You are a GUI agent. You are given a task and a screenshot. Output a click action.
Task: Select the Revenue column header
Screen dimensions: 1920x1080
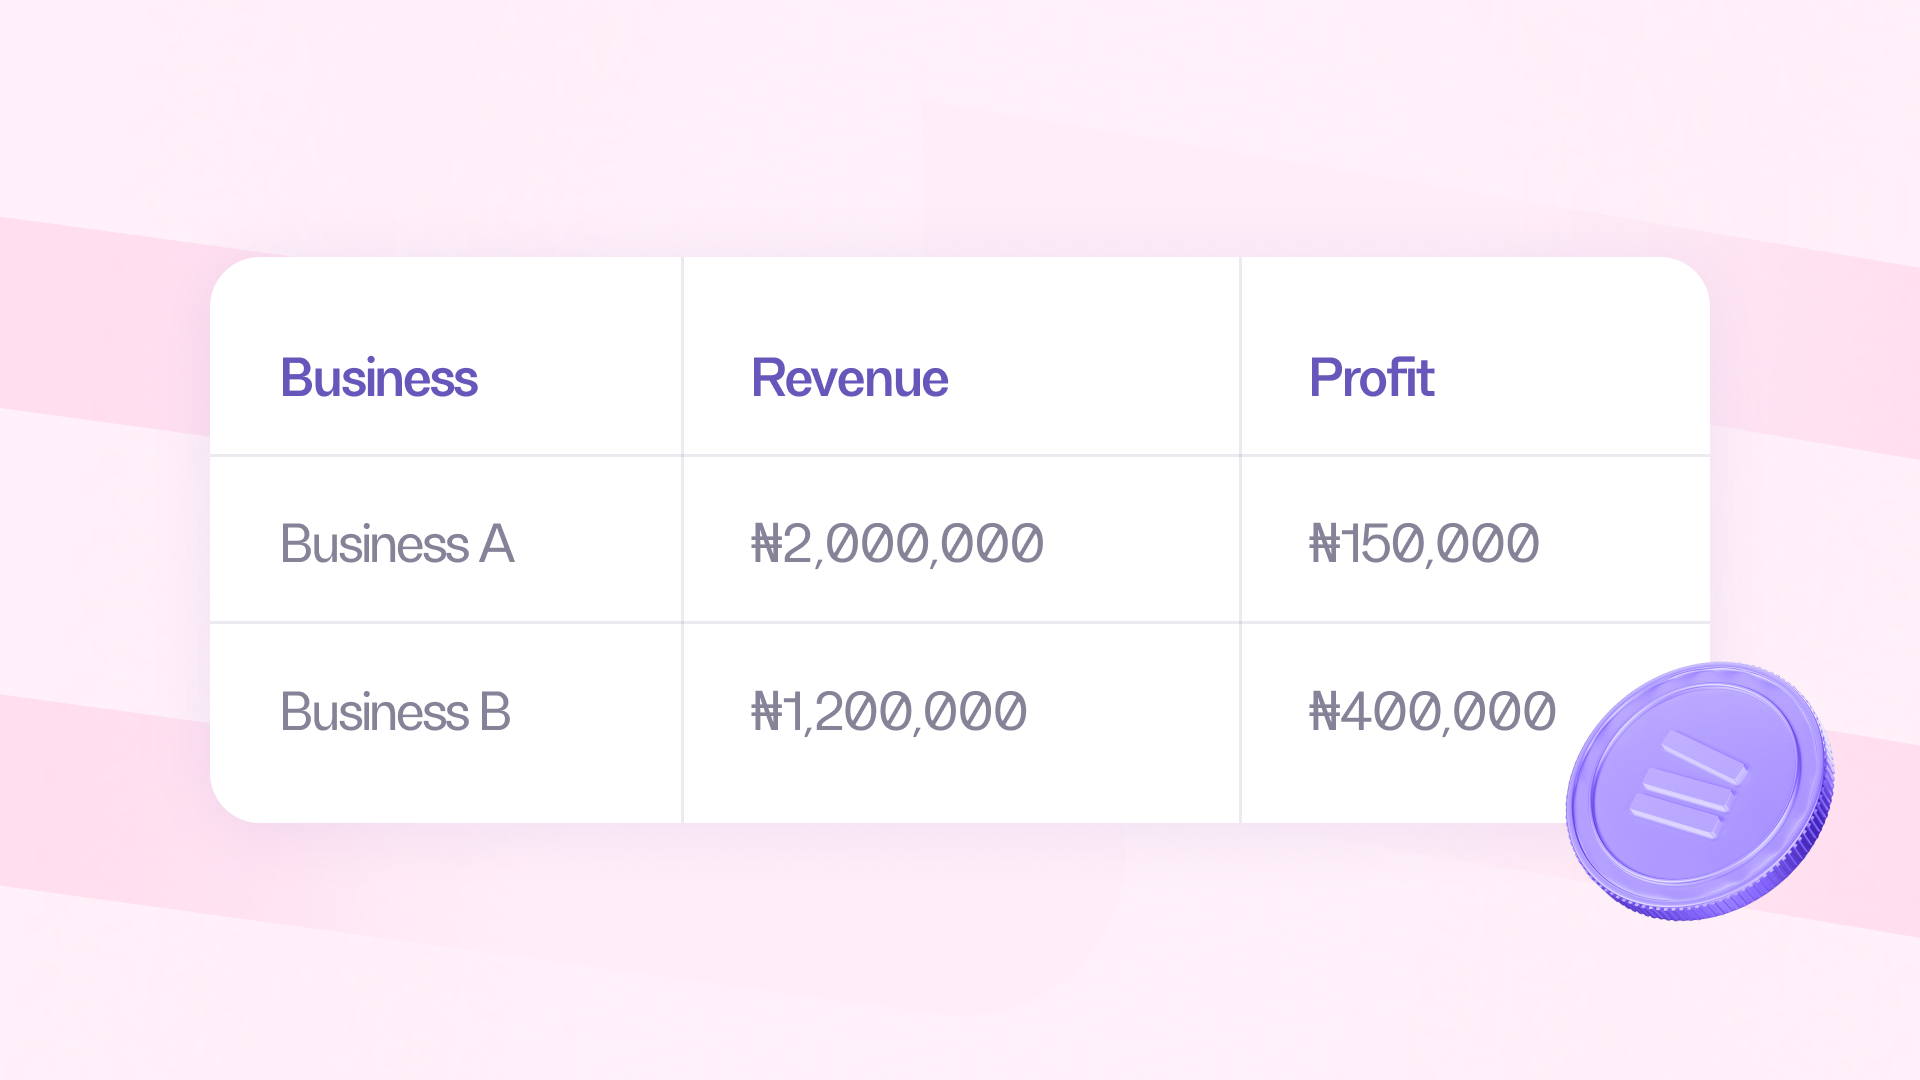[x=849, y=378]
